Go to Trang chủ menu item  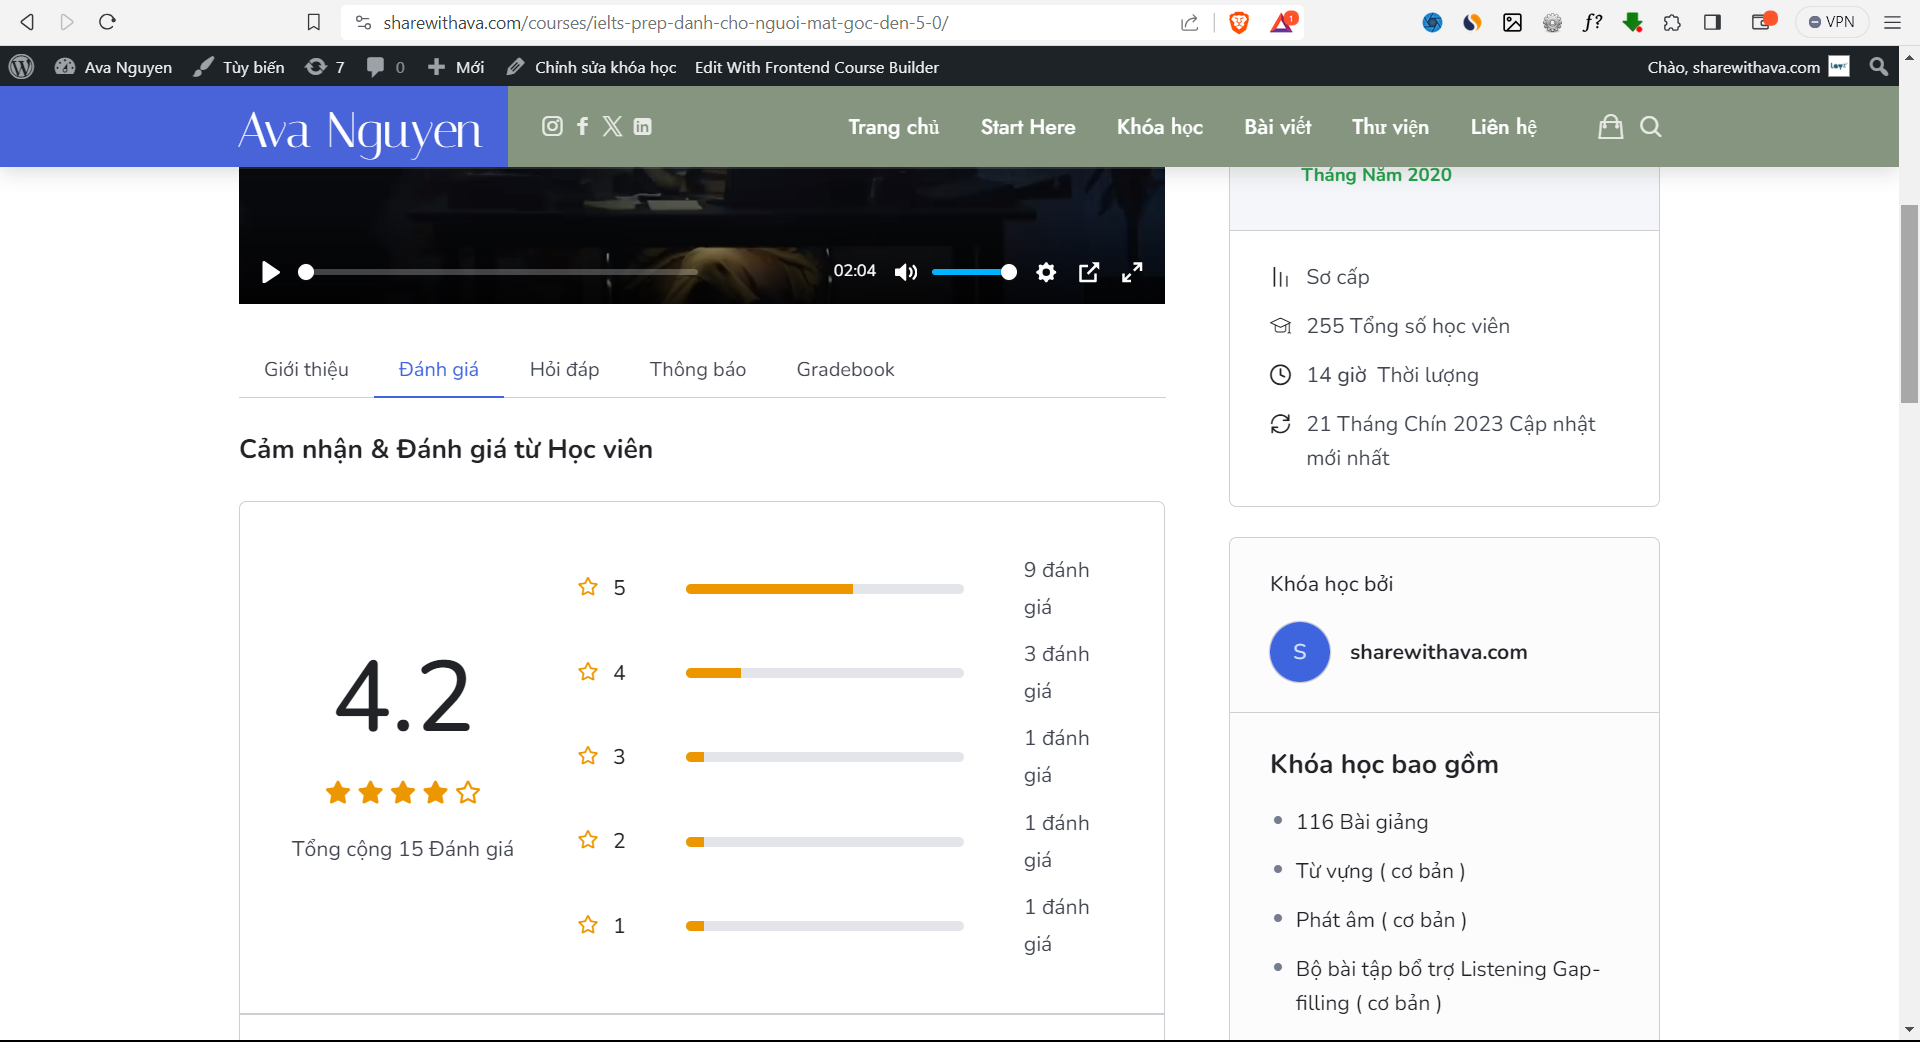[894, 127]
